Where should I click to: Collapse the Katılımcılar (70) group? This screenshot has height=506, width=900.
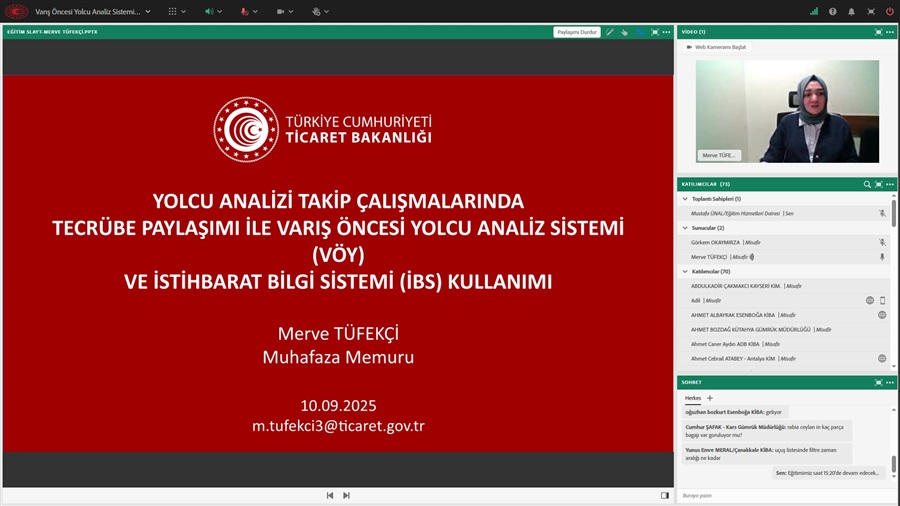coord(685,271)
